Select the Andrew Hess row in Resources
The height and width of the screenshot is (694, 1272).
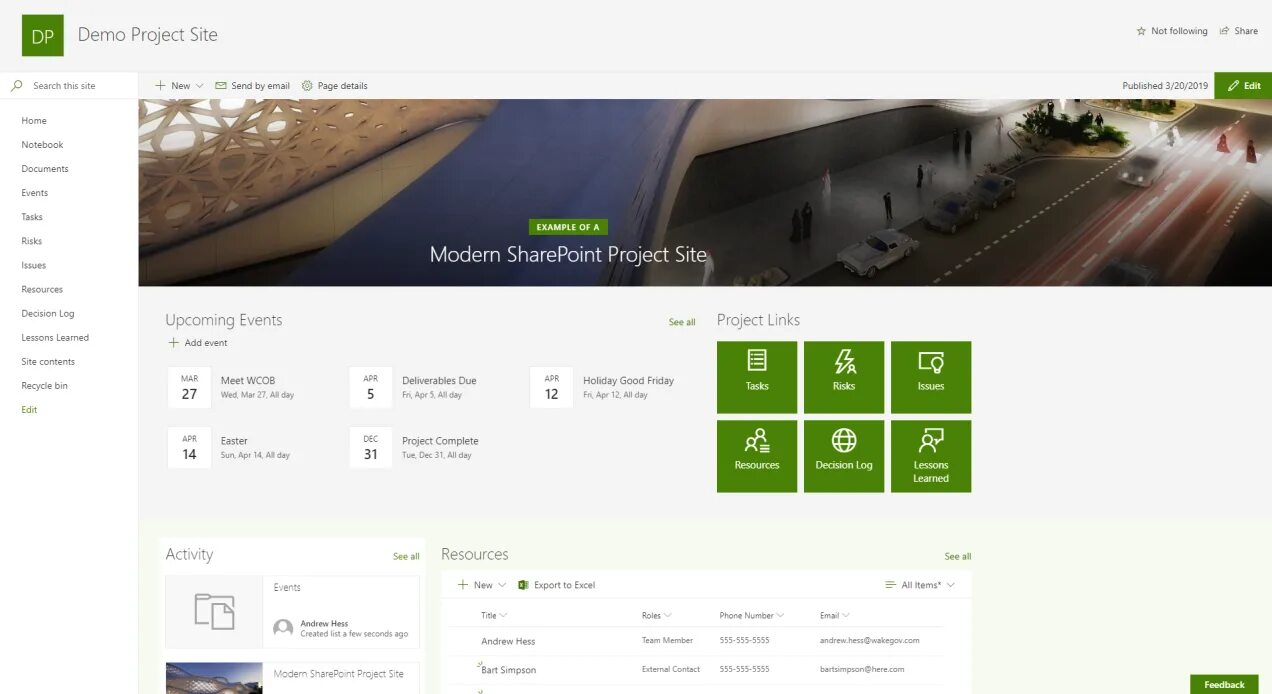click(x=508, y=640)
